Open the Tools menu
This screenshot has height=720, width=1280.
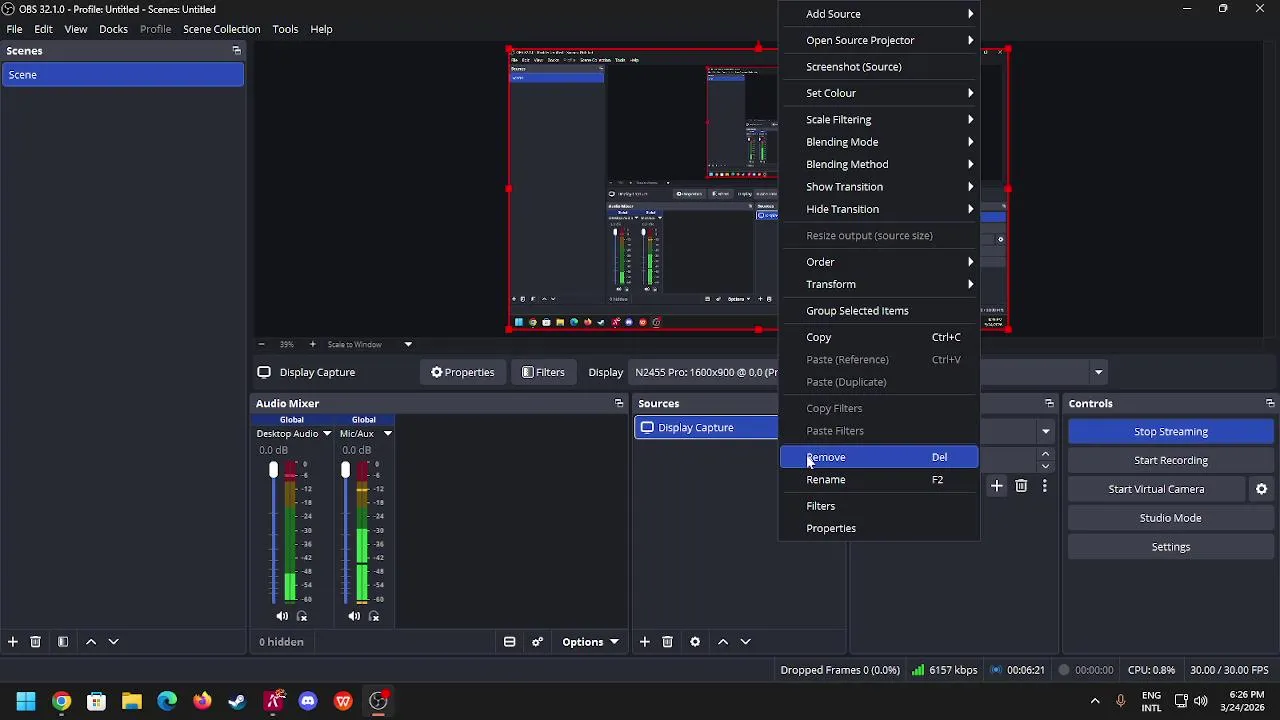285,29
